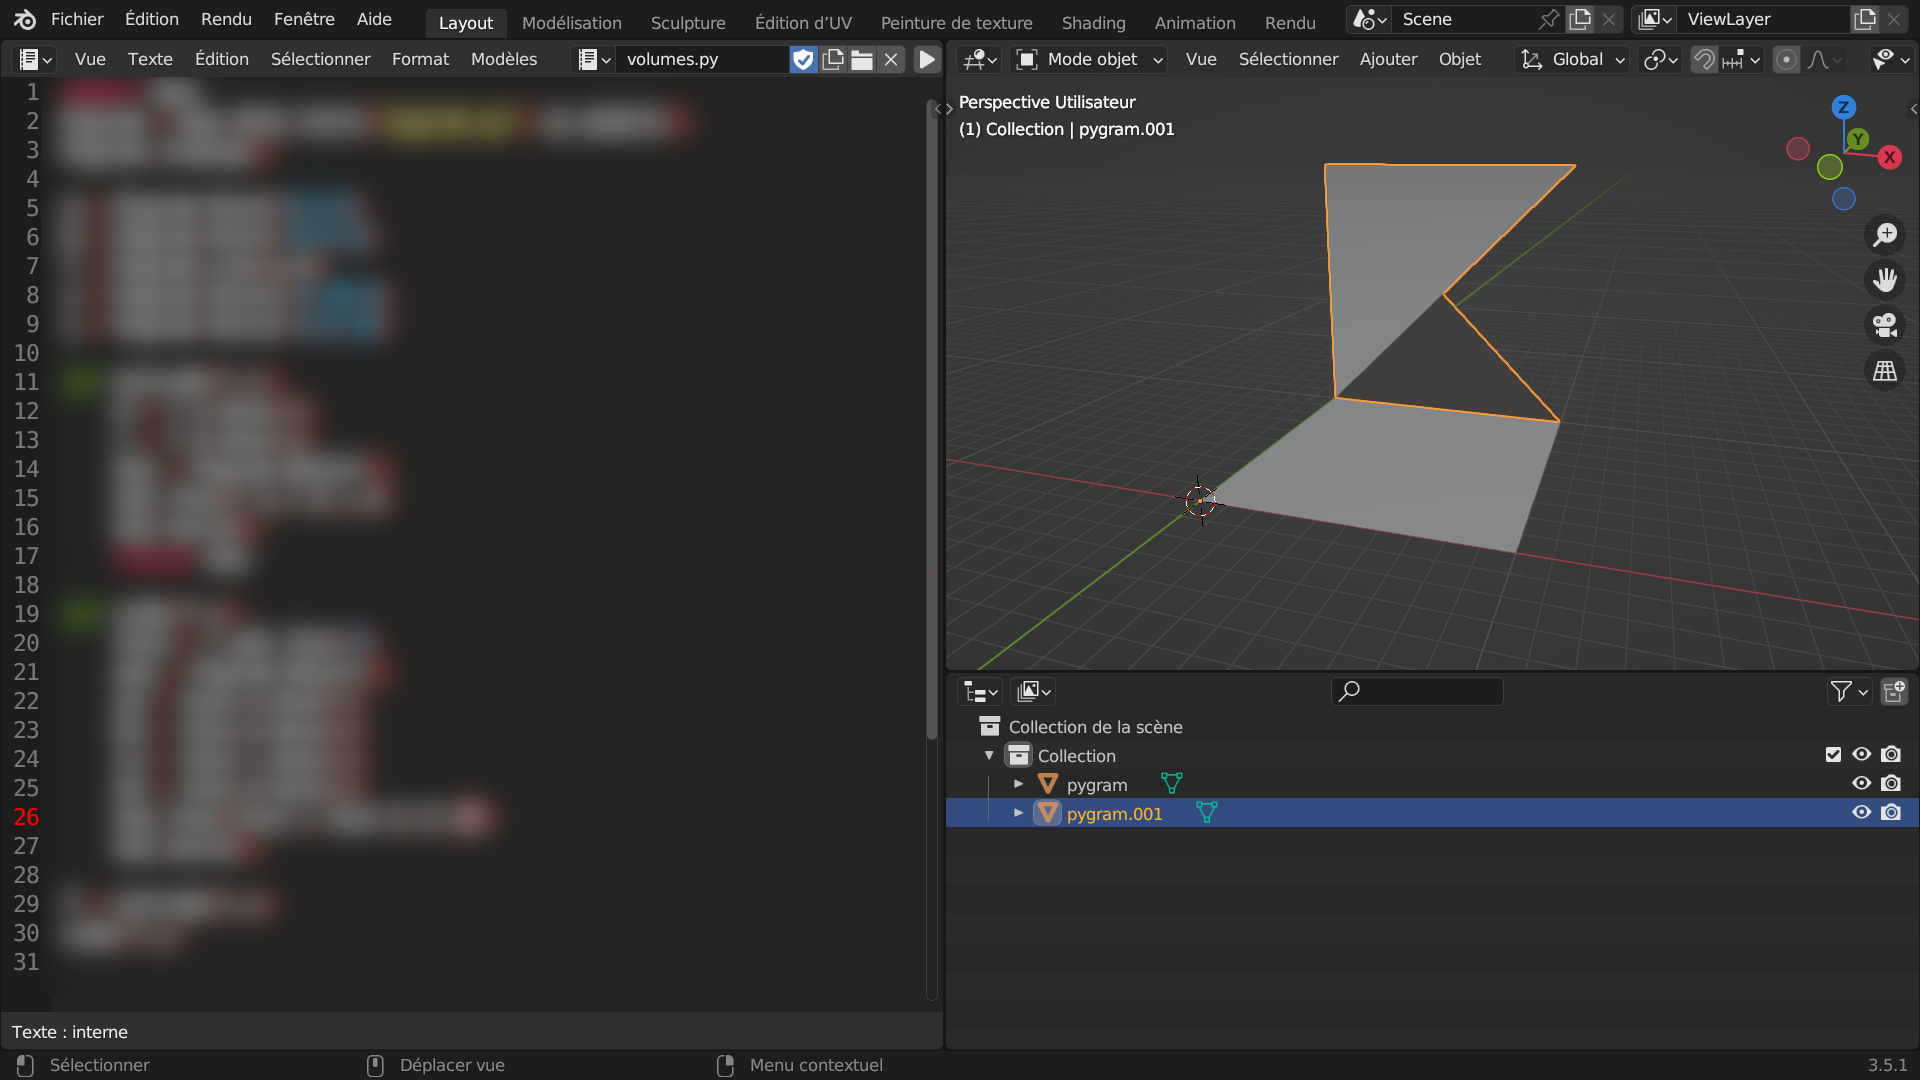1920x1080 pixels.
Task: Switch to the Shading workspace tab
Action: (1093, 22)
